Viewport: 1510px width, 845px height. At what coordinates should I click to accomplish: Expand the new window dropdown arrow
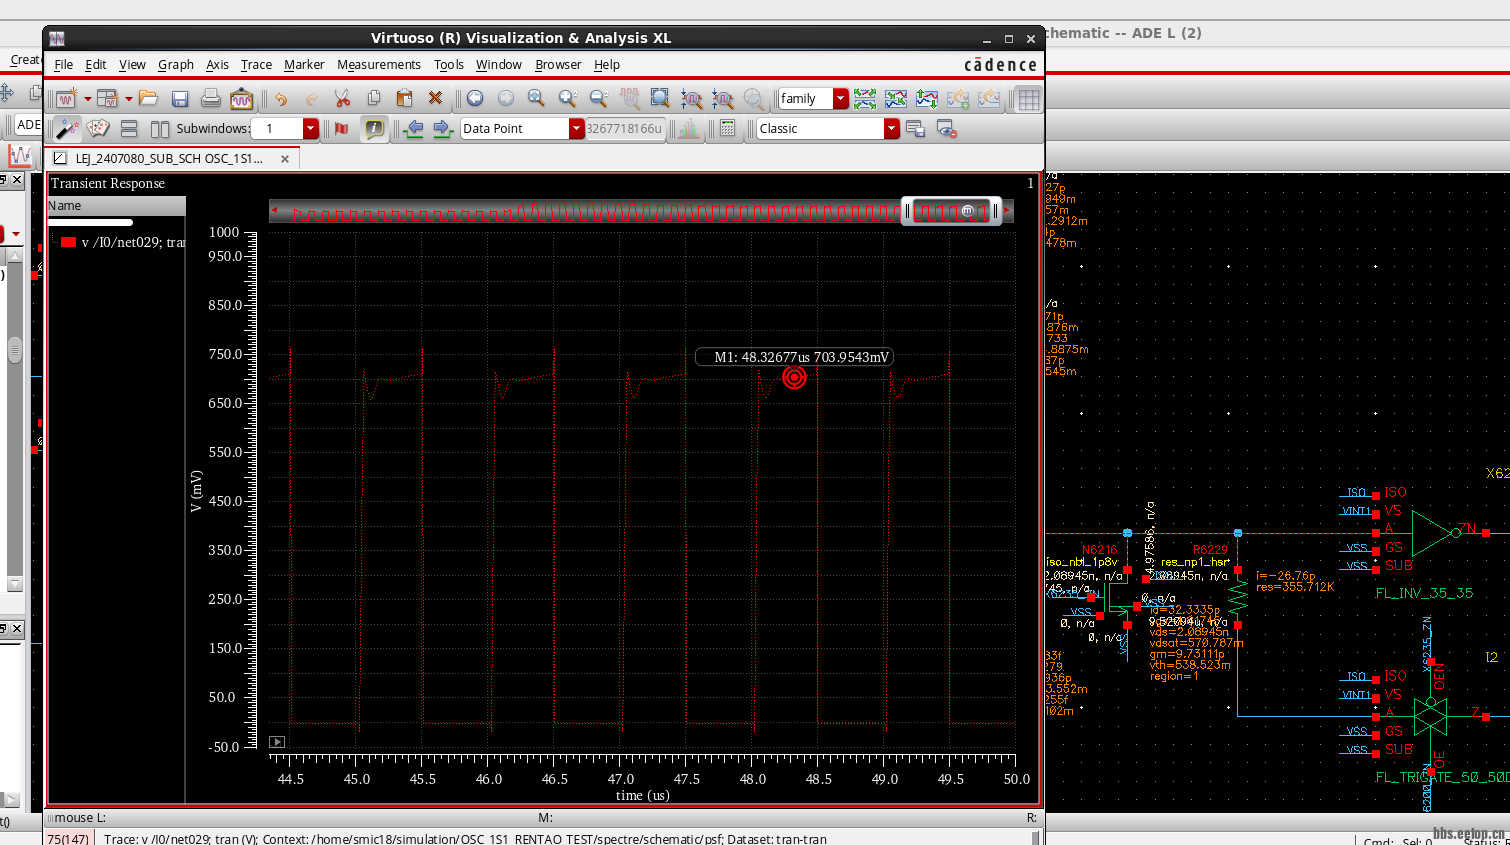pos(87,98)
